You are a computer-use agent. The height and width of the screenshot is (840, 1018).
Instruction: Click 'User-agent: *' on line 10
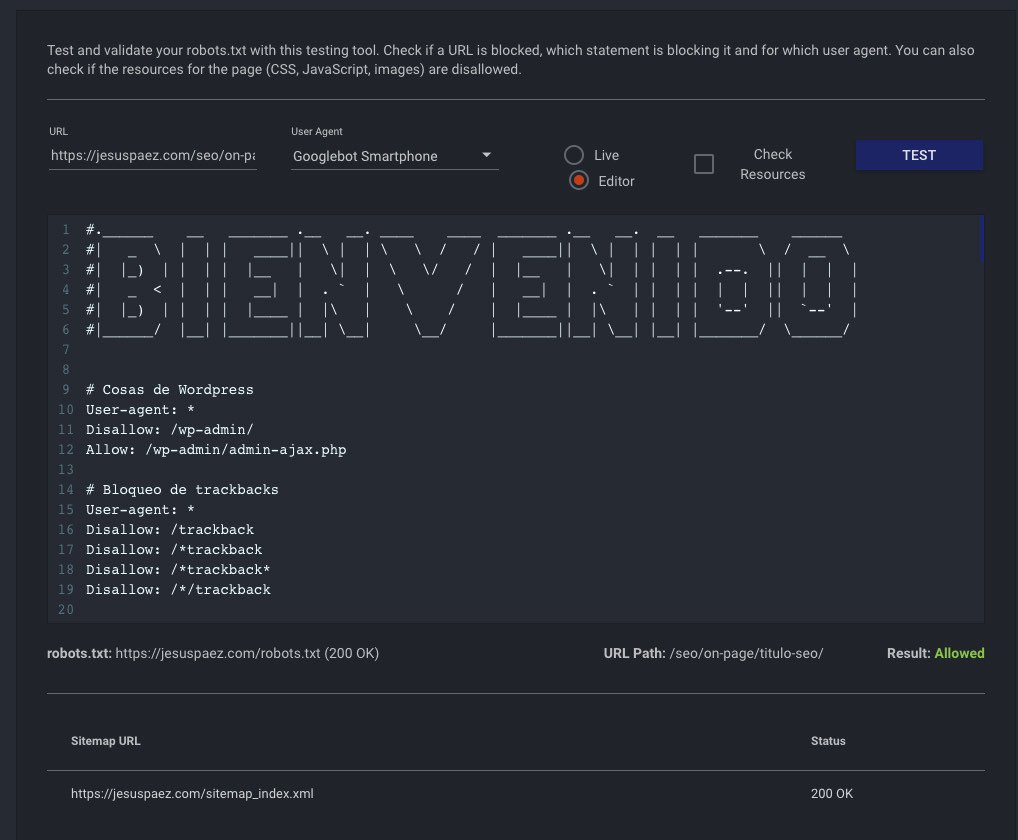coord(140,410)
